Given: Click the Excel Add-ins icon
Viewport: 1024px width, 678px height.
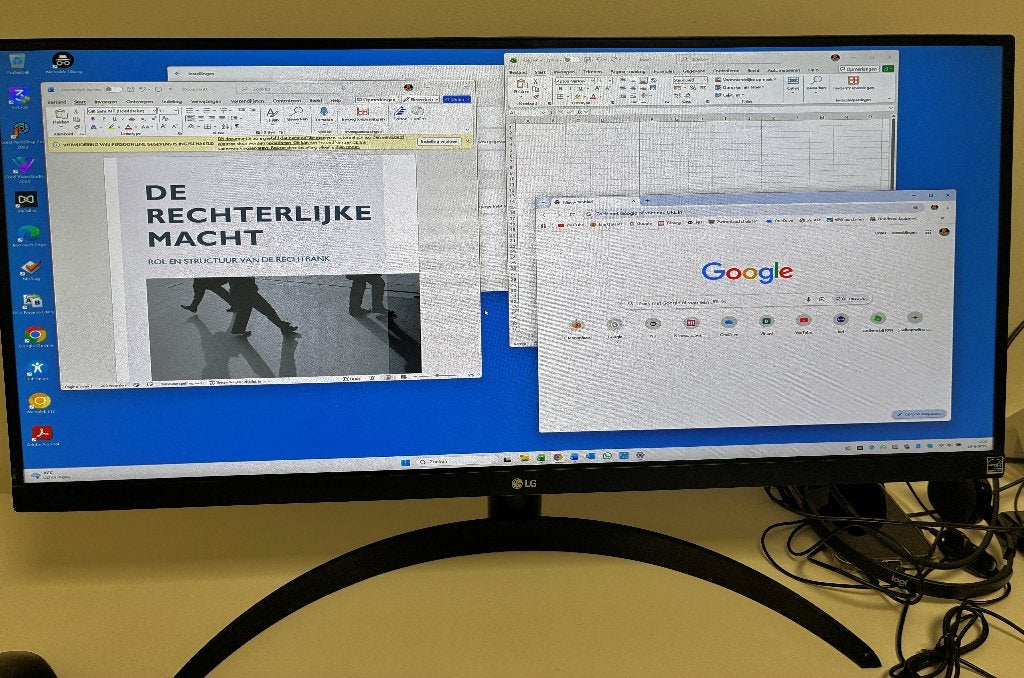Looking at the screenshot, I should coord(853,82).
